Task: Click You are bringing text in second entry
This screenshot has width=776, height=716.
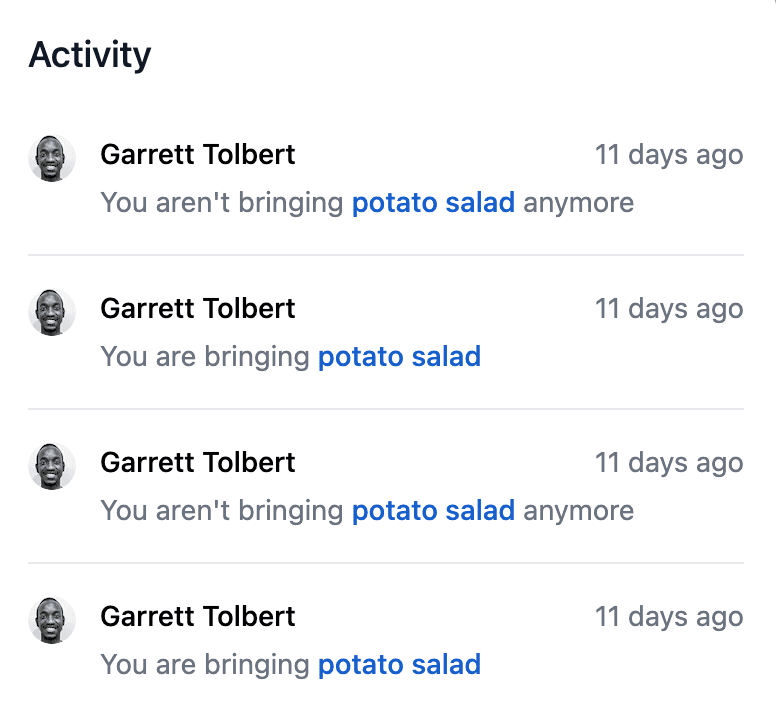Action: coord(205,357)
